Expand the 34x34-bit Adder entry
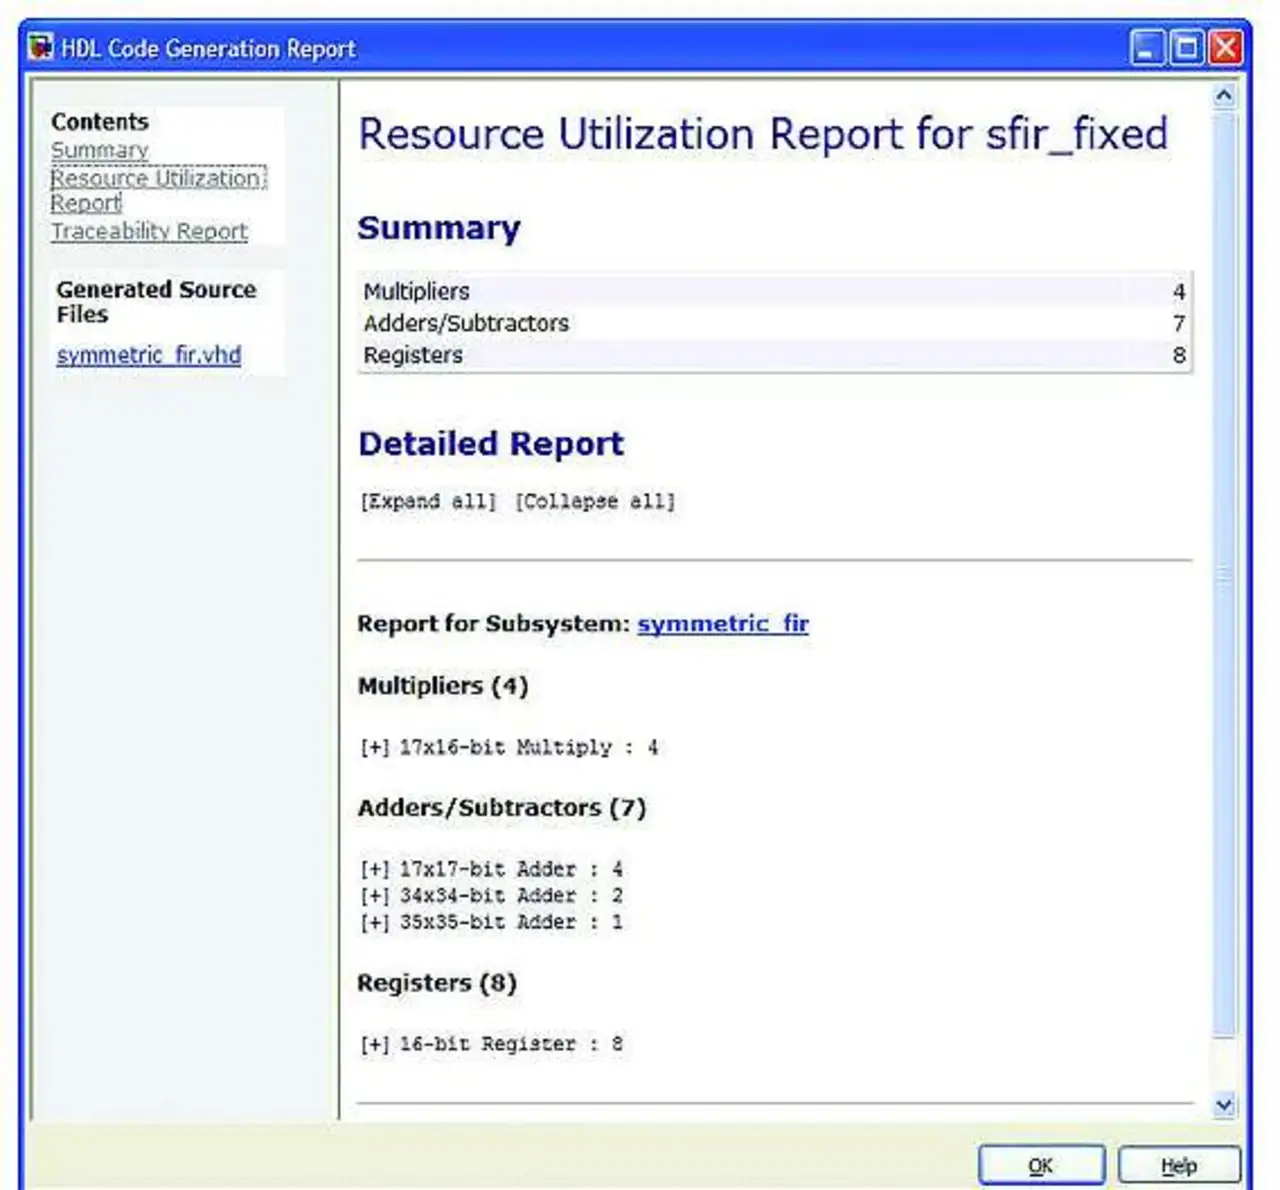1280x1190 pixels. [x=374, y=895]
